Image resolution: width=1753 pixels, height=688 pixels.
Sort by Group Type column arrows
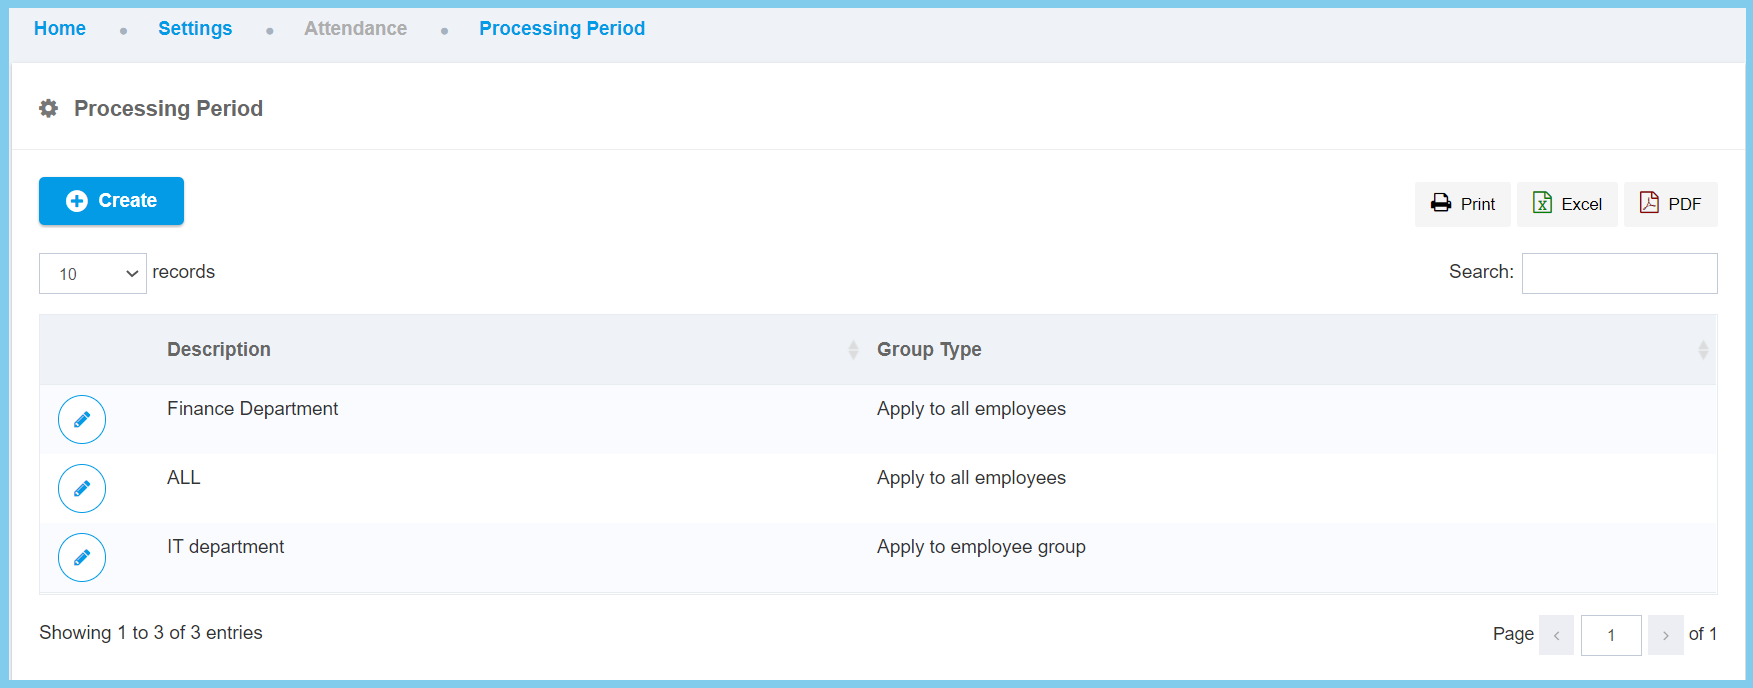[x=1702, y=350]
